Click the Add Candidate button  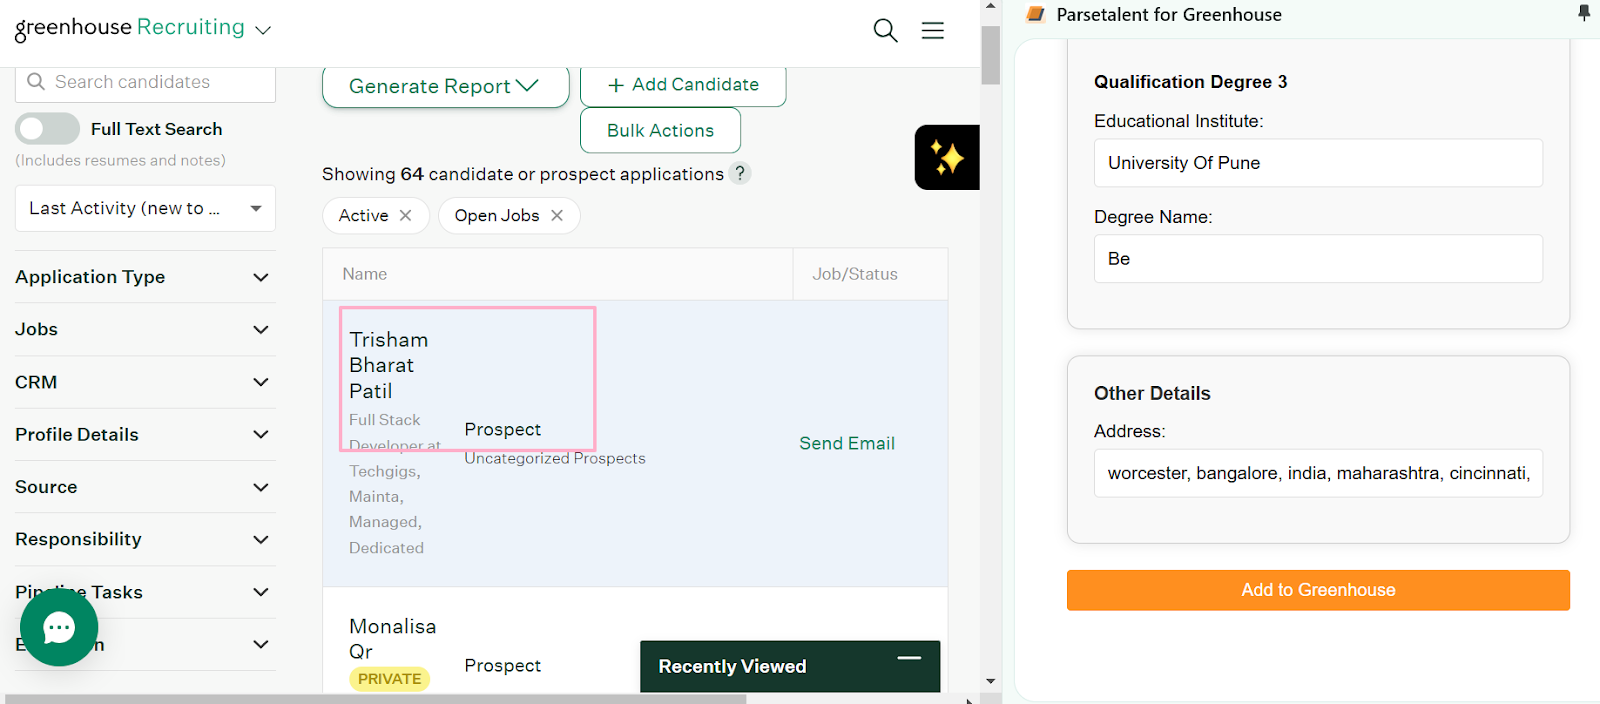click(x=683, y=85)
